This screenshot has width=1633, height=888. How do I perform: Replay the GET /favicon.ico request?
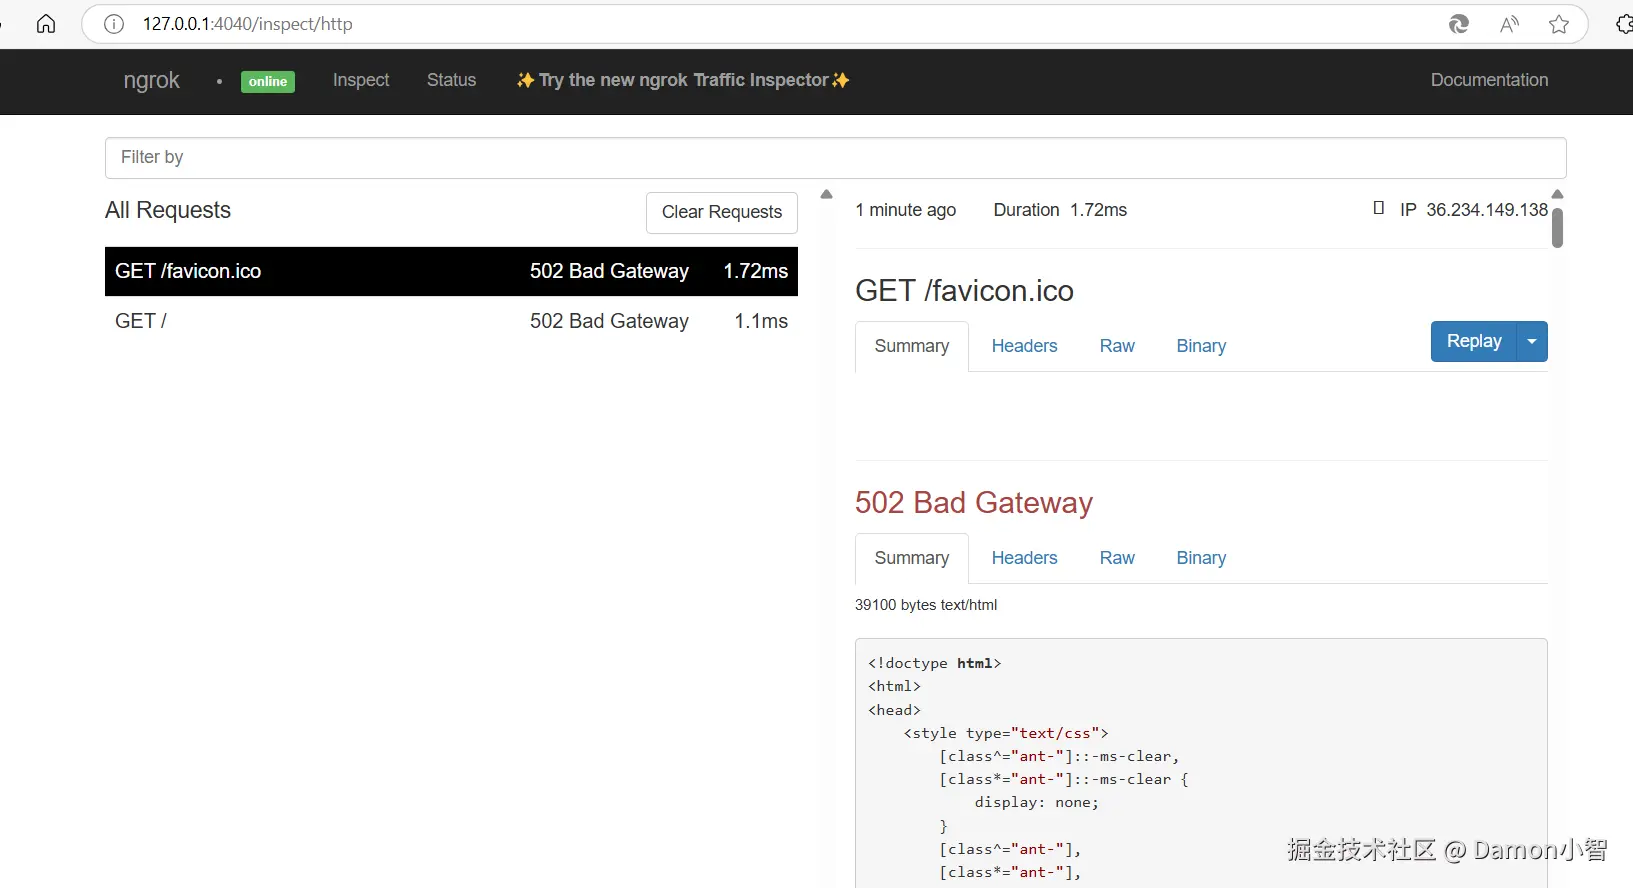(x=1473, y=342)
